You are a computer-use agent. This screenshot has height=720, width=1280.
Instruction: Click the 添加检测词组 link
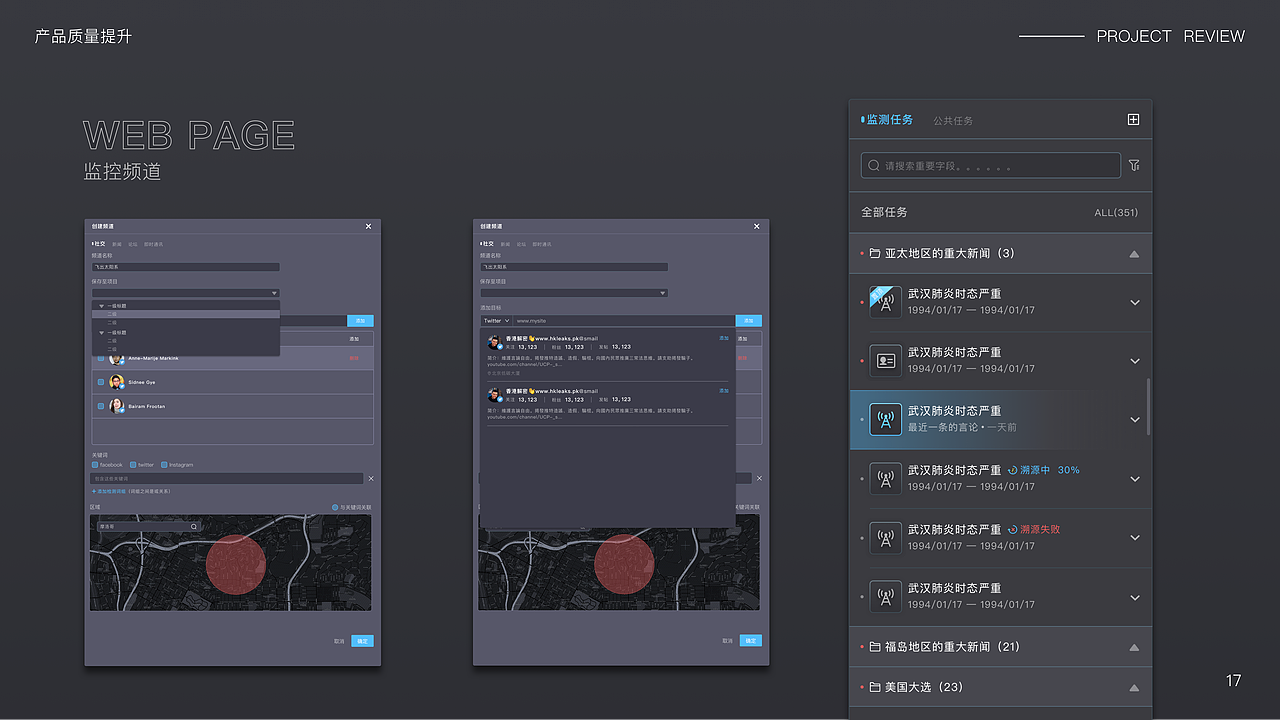point(109,491)
